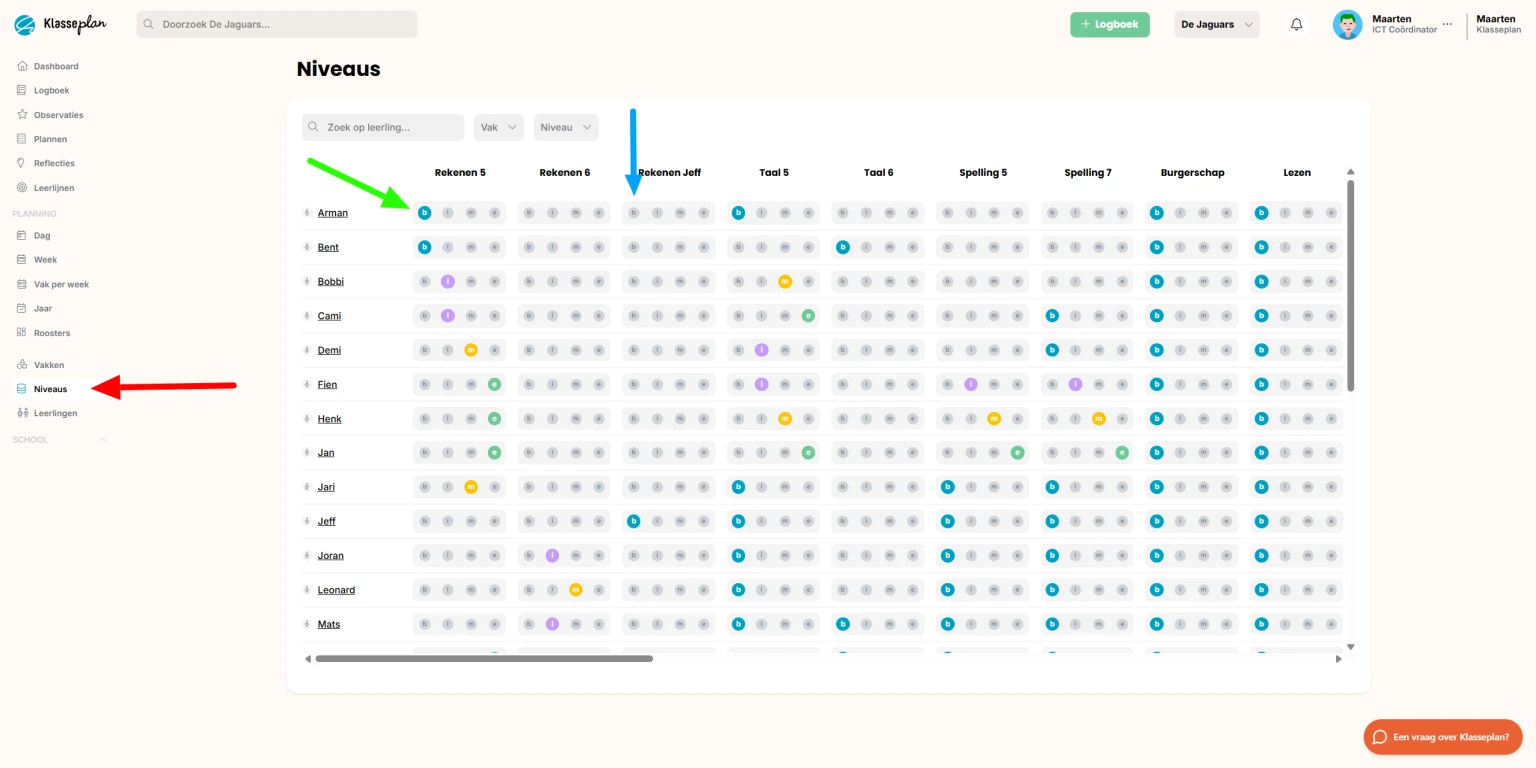Image resolution: width=1536 pixels, height=768 pixels.
Task: Go to Roosters in the sidebar
Action: pyautogui.click(x=52, y=333)
